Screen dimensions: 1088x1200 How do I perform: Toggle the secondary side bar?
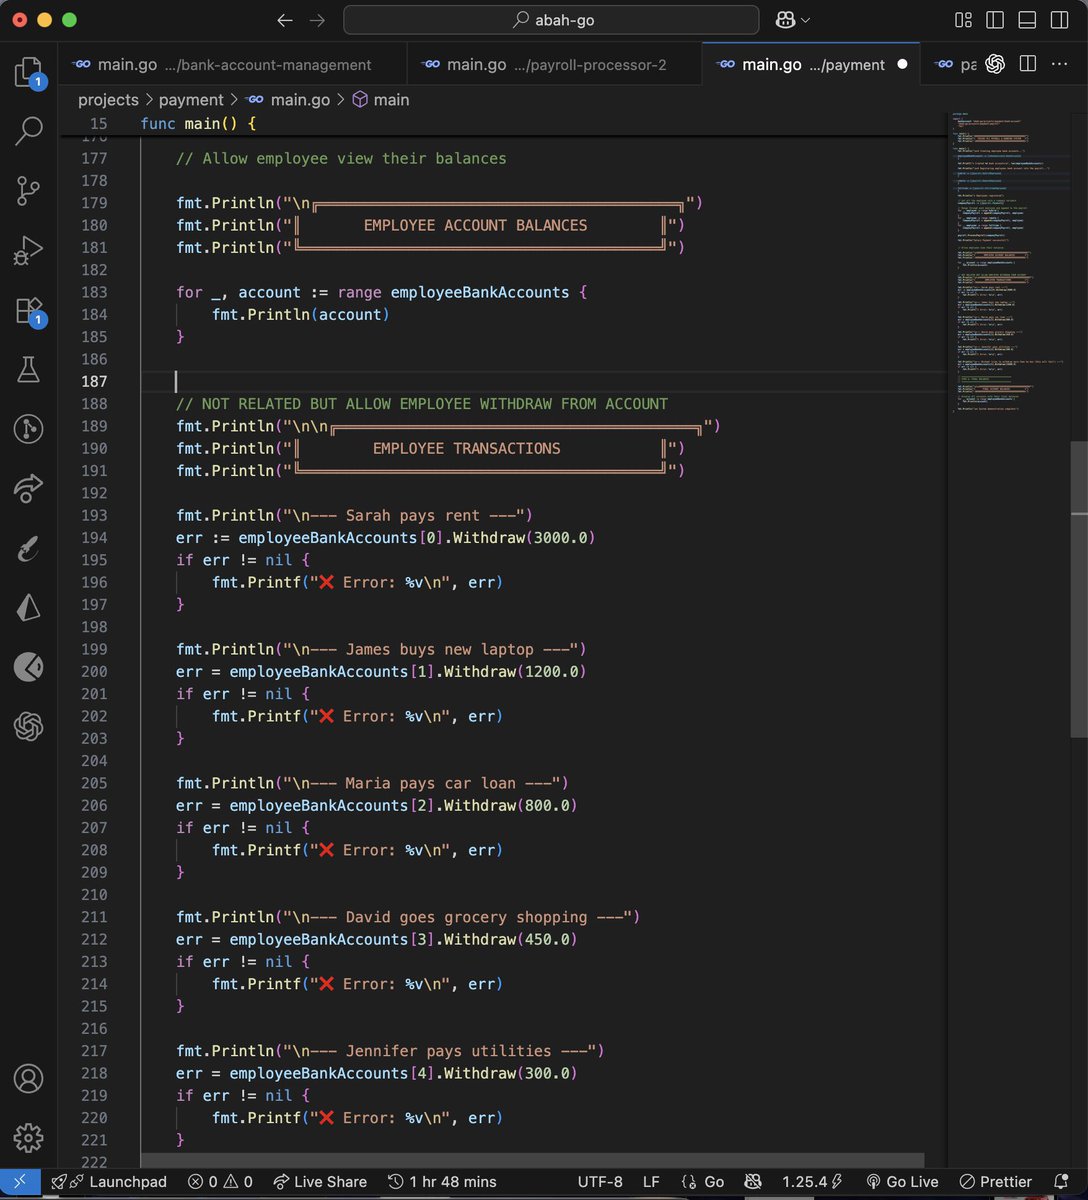pyautogui.click(x=1059, y=20)
